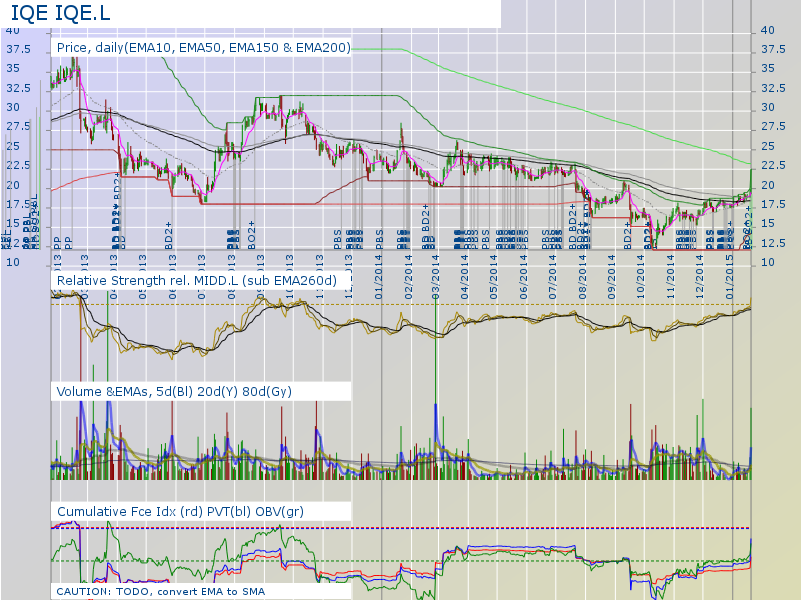The width and height of the screenshot is (801, 600).
Task: Click the Relative Strength rel. MIDD.L label
Action: click(197, 280)
